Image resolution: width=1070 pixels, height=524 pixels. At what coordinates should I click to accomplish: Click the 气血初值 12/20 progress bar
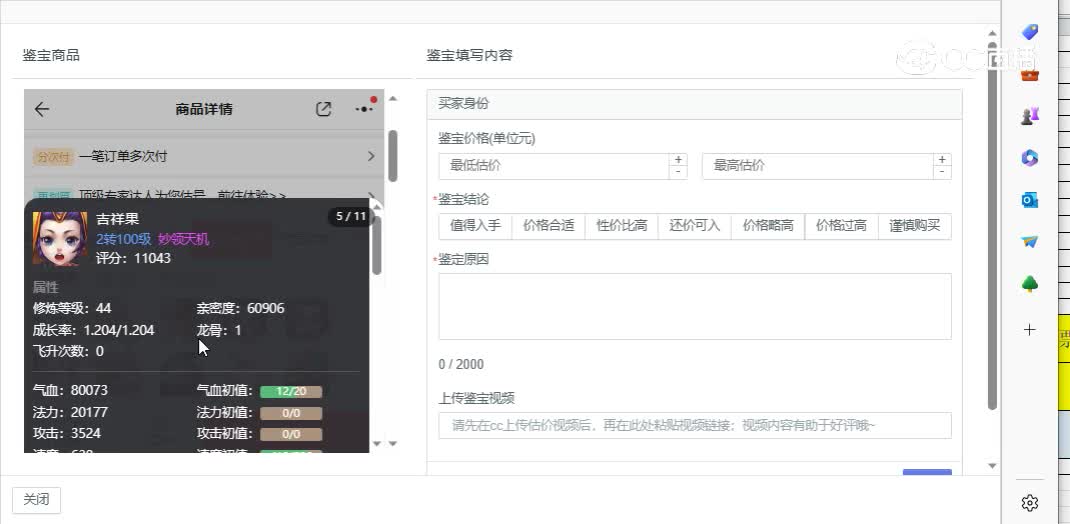(291, 391)
